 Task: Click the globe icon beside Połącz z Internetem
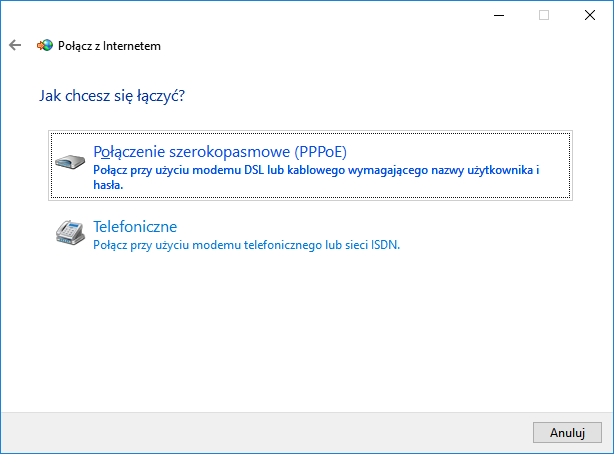pos(44,45)
